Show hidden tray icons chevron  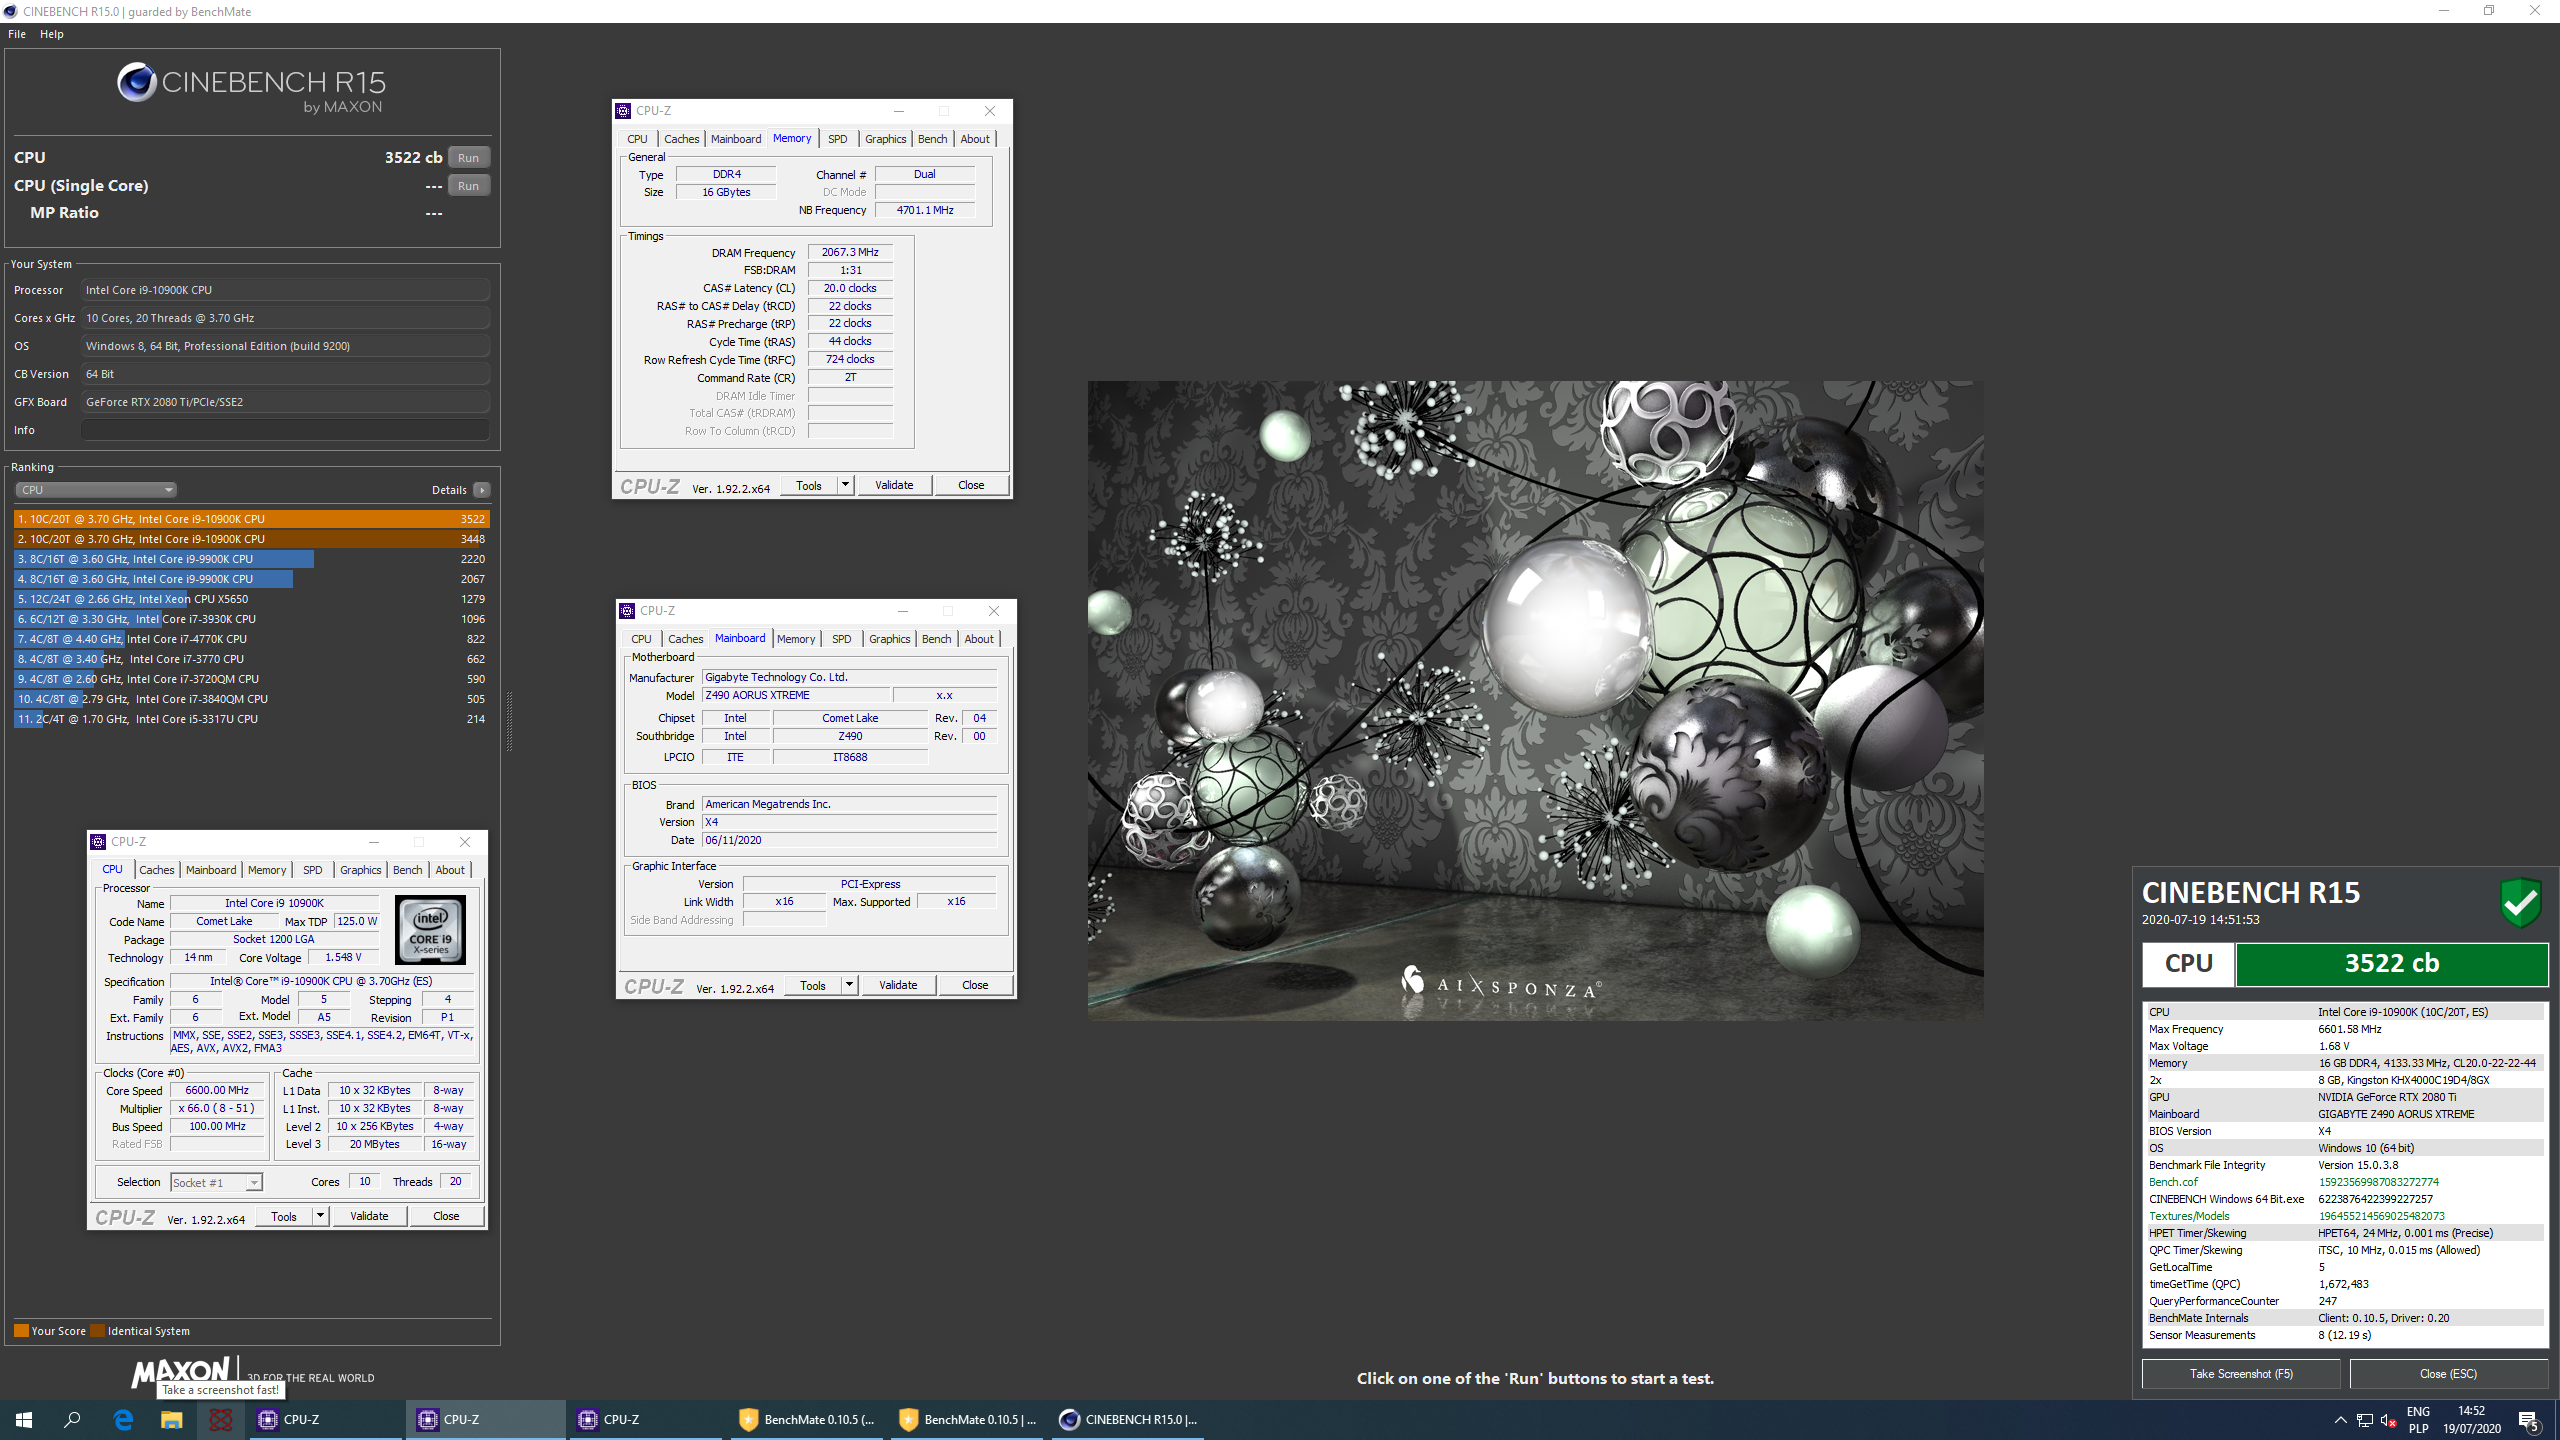[x=2340, y=1420]
